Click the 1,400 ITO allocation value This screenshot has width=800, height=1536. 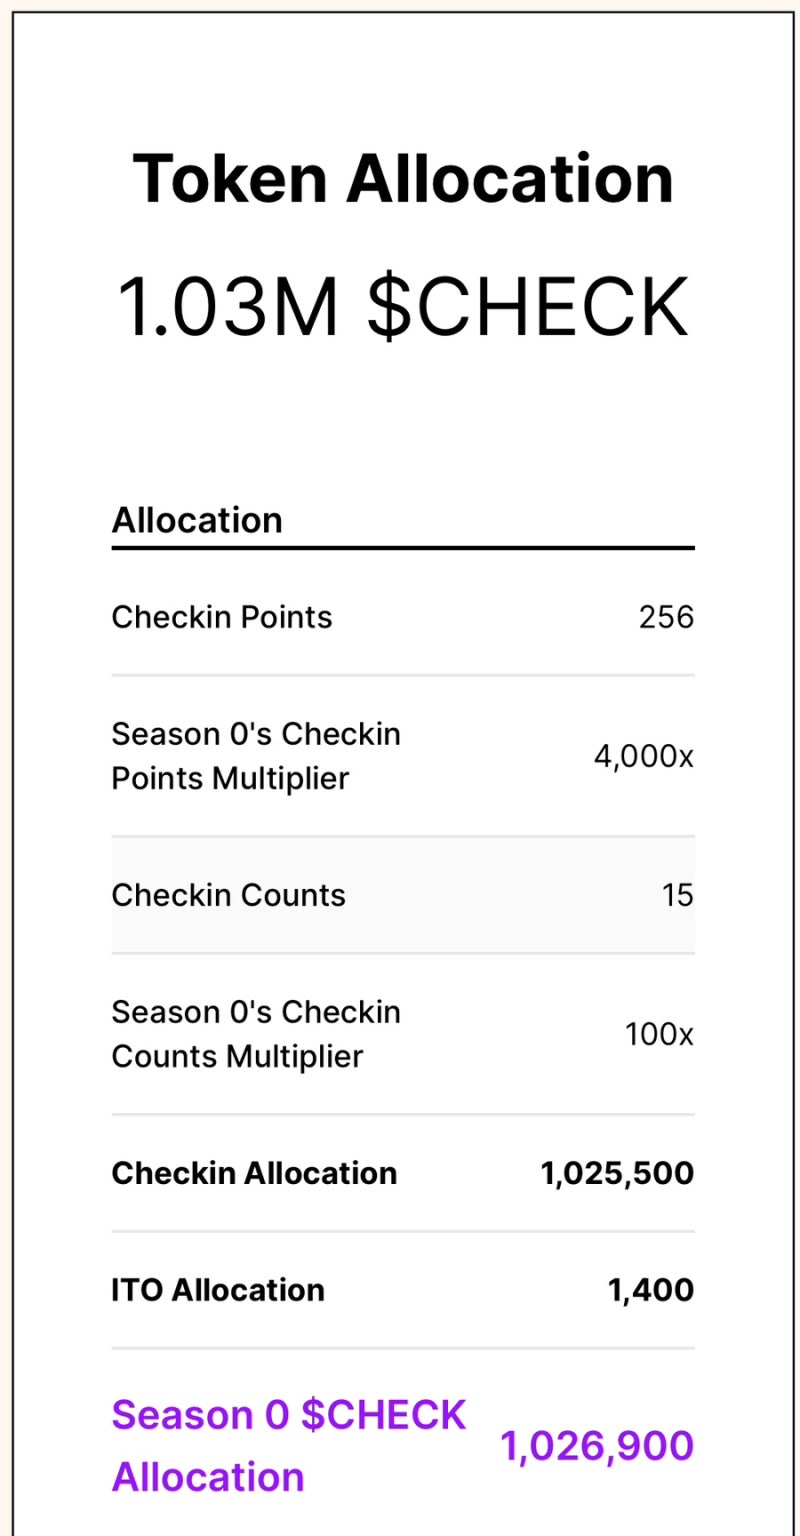pyautogui.click(x=651, y=1290)
